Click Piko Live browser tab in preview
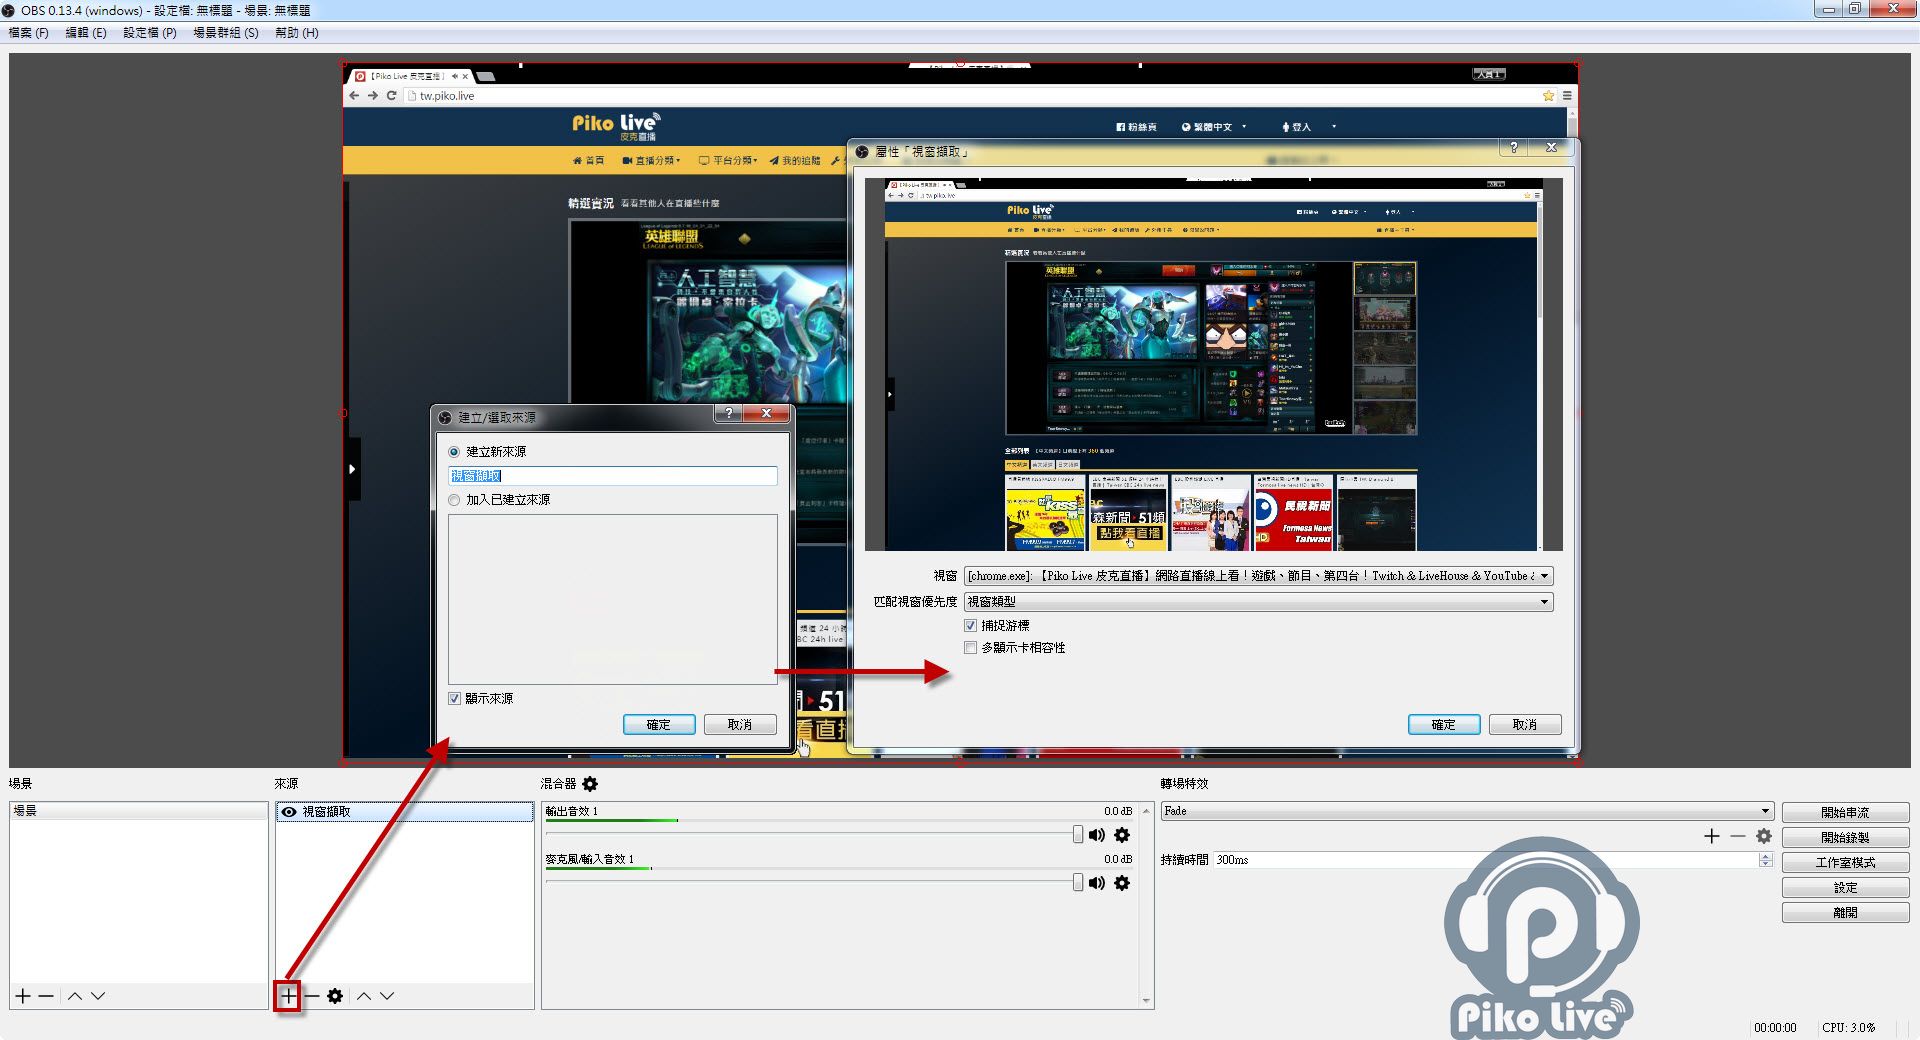Image resolution: width=1920 pixels, height=1040 pixels. [412, 76]
